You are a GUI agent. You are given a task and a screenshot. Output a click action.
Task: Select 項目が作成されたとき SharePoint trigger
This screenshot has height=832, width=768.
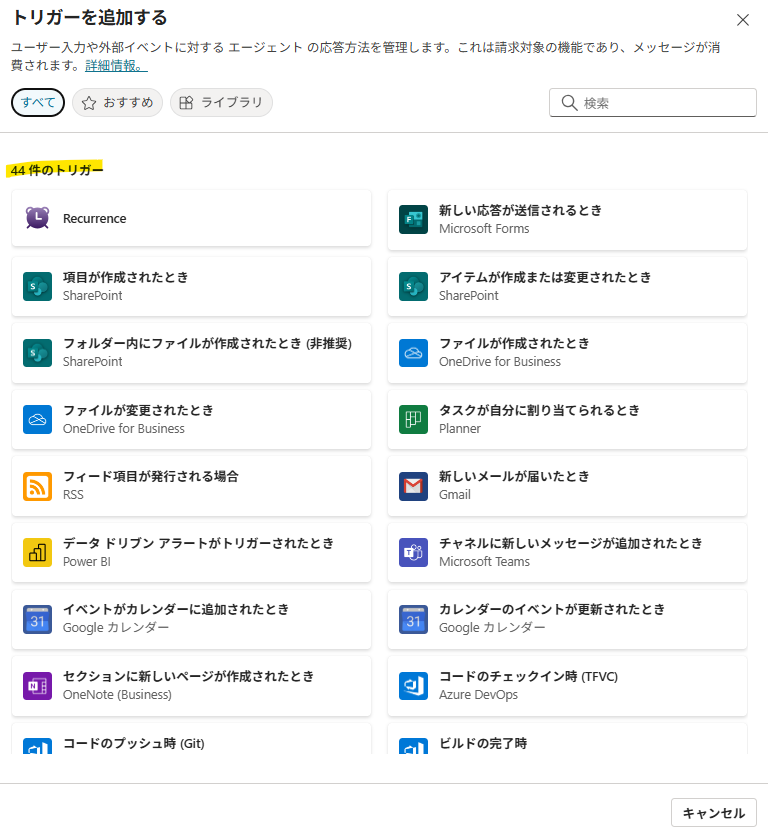coord(191,286)
